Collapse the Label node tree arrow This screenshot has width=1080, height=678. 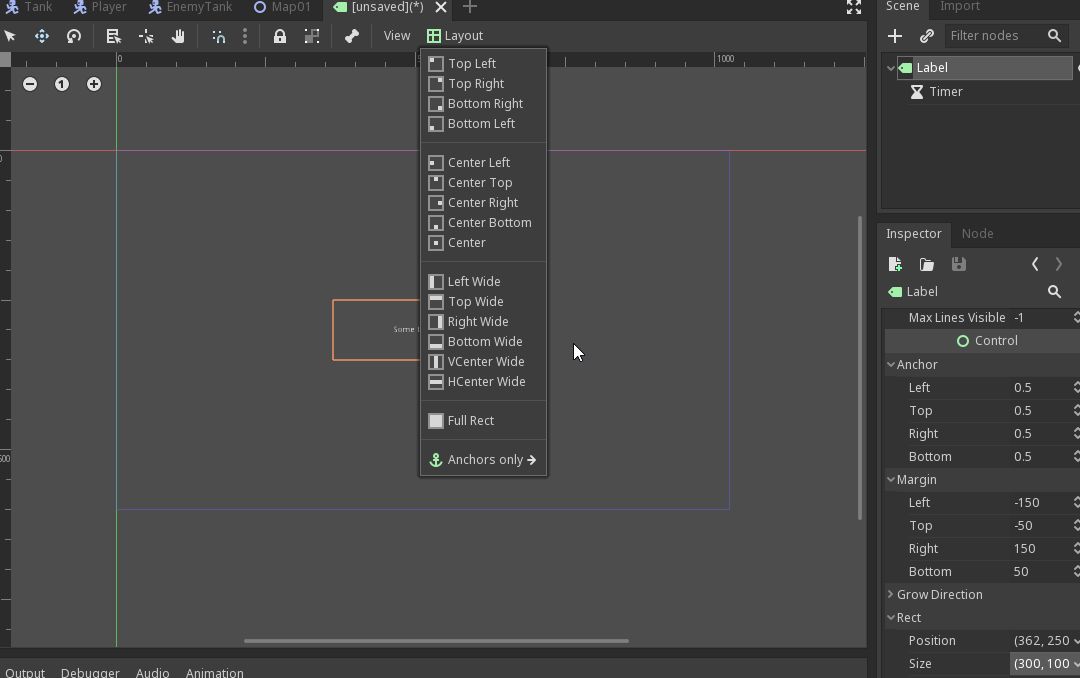pyautogui.click(x=891, y=68)
